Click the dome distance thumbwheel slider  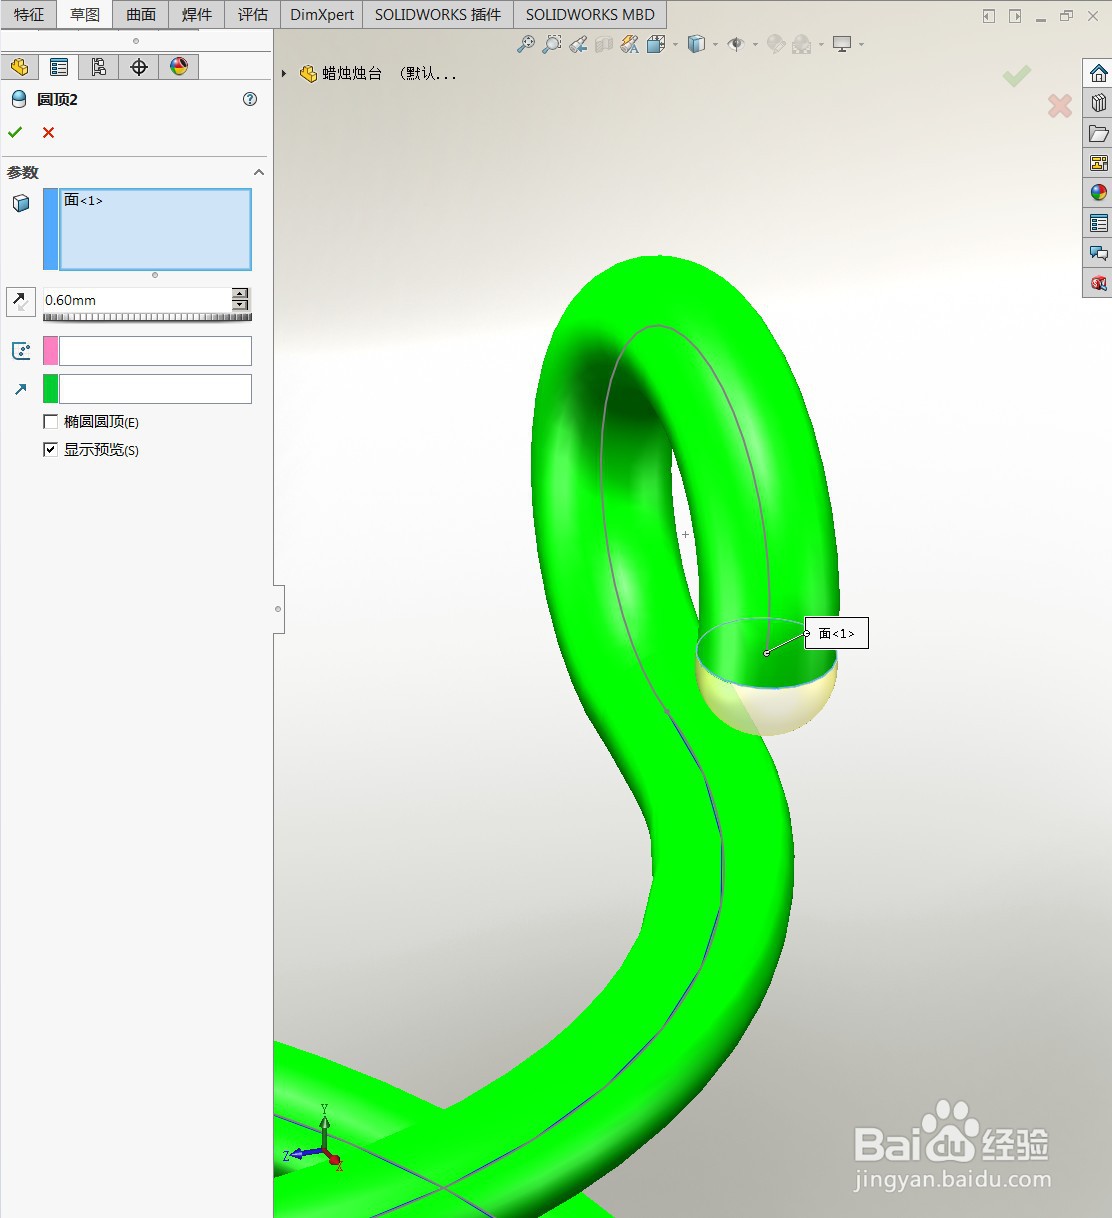click(x=147, y=317)
